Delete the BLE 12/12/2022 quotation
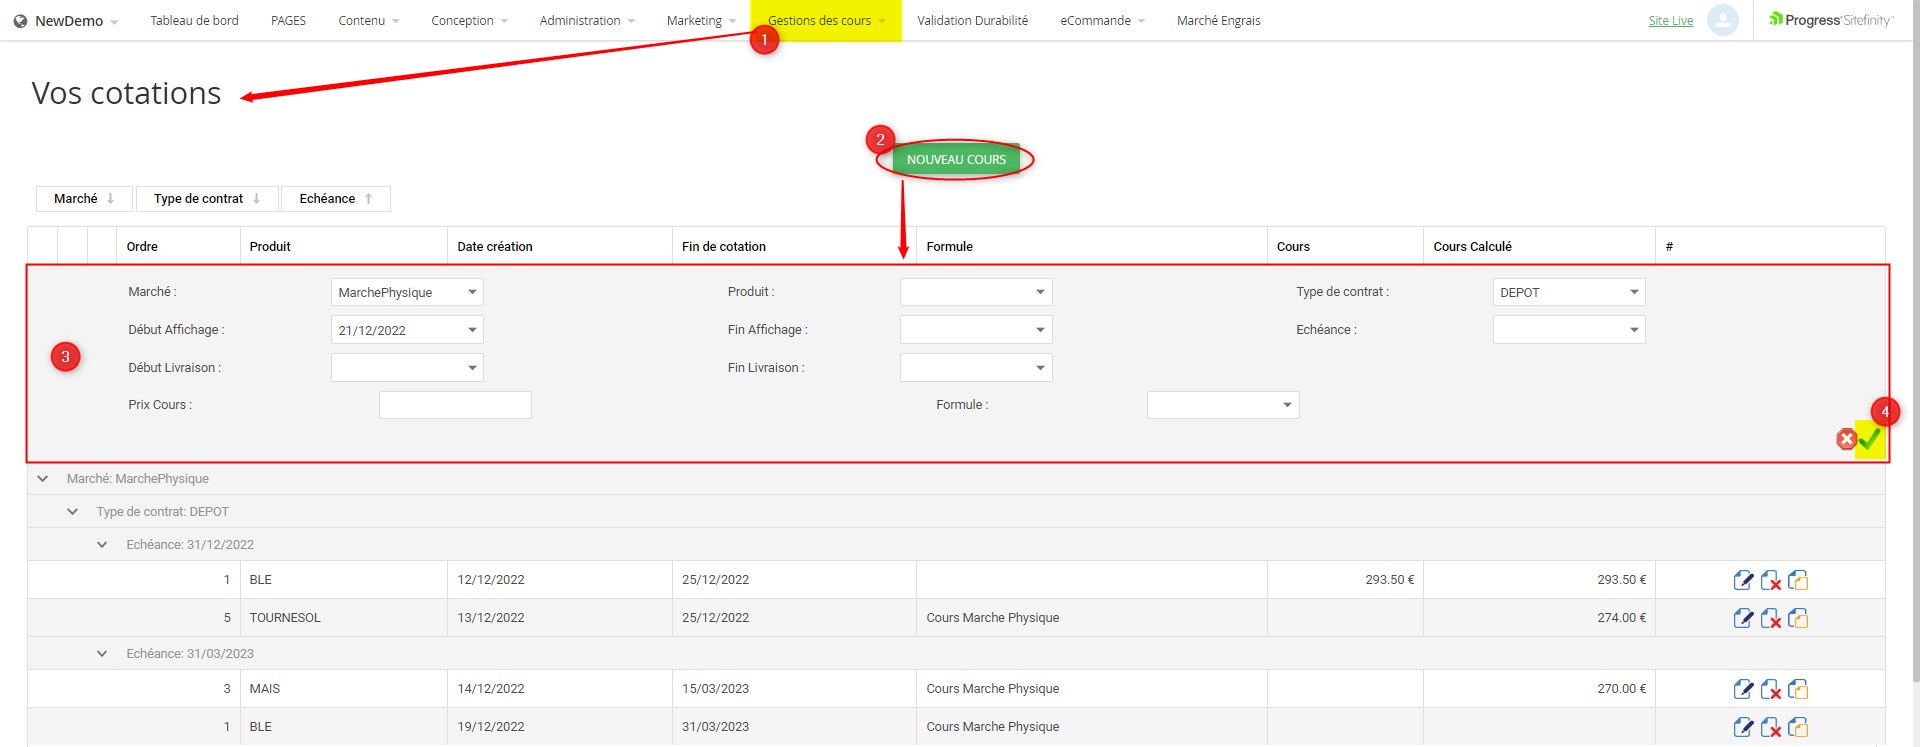This screenshot has height=747, width=1920. pyautogui.click(x=1770, y=580)
